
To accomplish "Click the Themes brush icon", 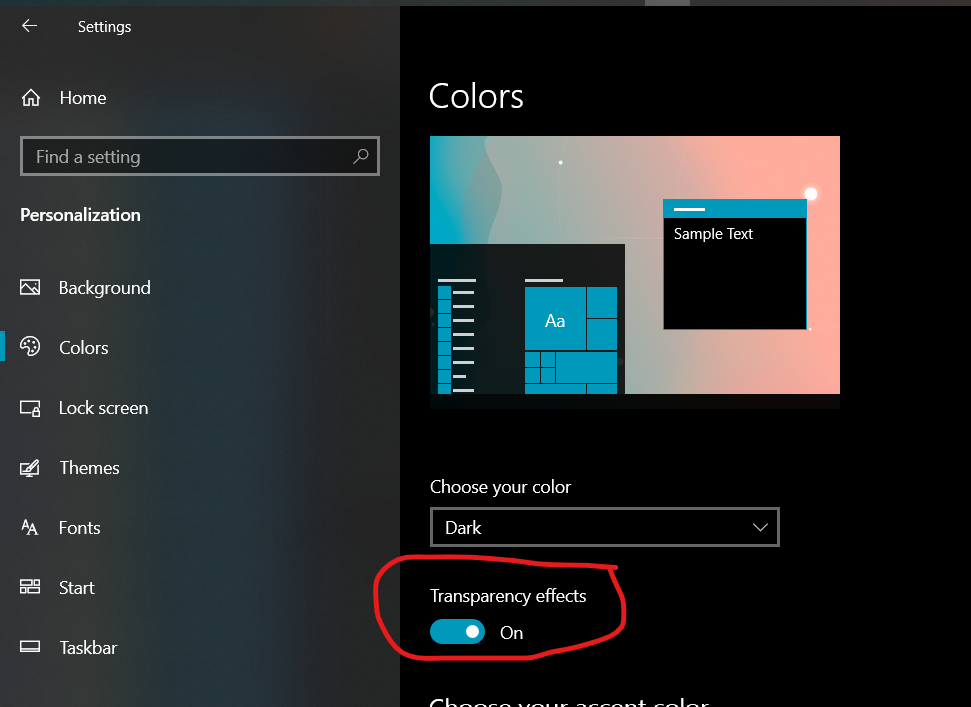I will pos(30,468).
